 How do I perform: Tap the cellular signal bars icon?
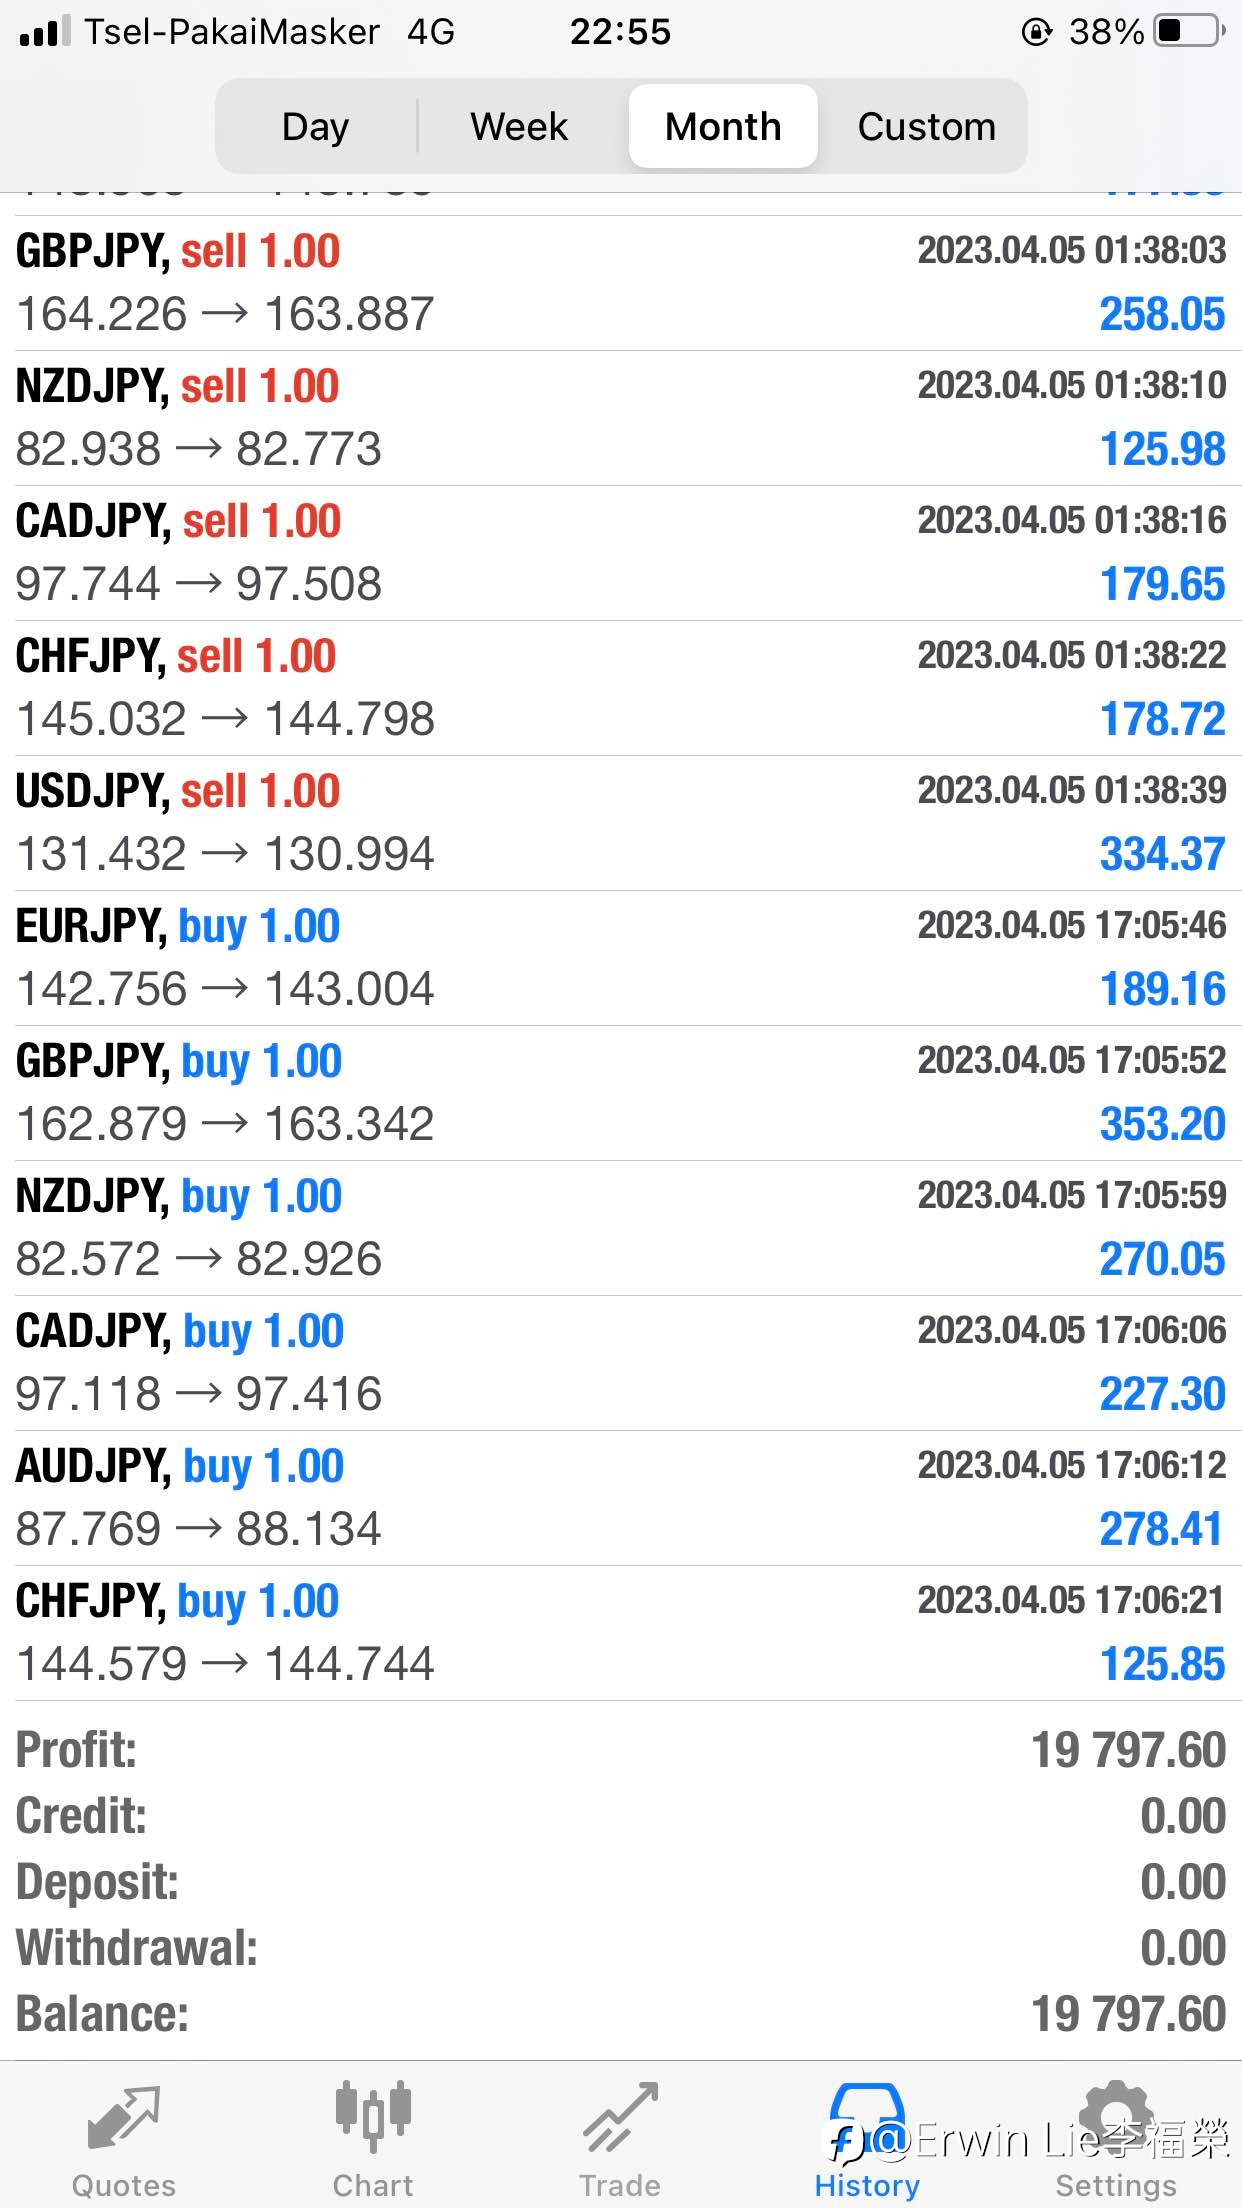(x=45, y=31)
